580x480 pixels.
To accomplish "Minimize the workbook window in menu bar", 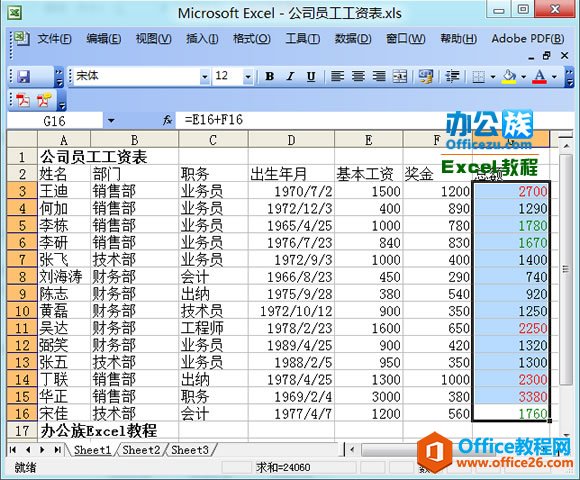I will pyautogui.click(x=531, y=57).
